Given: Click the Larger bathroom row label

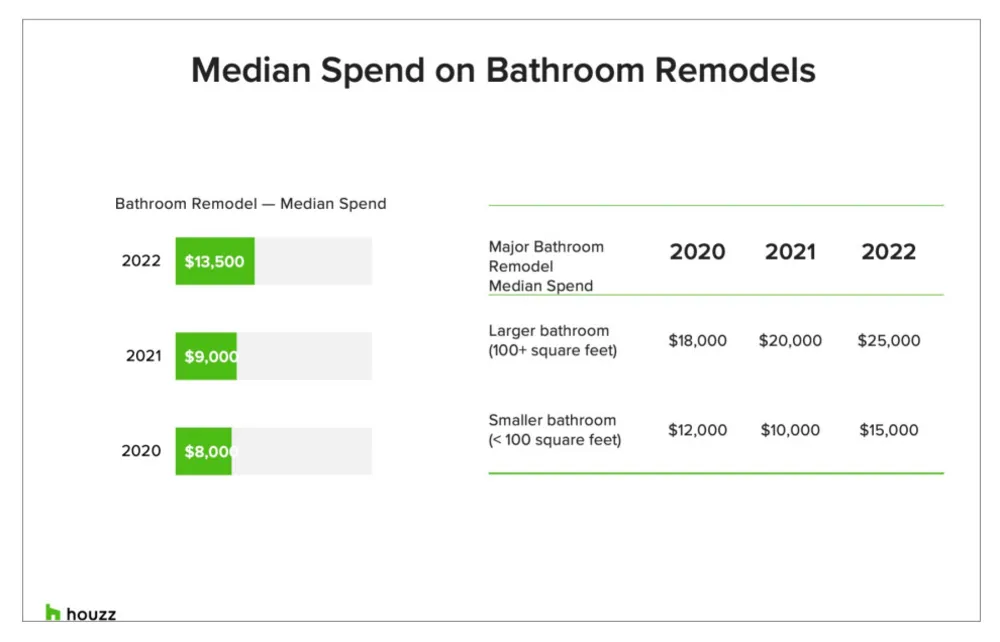Looking at the screenshot, I should (x=553, y=340).
